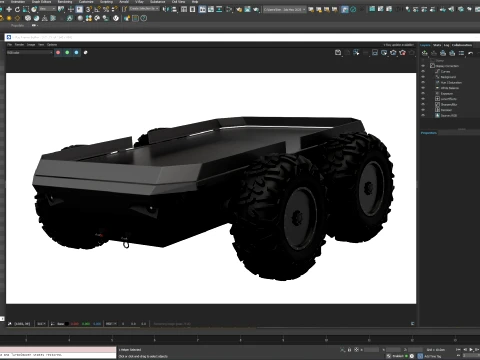Open the V-Ray menu in 3ds Max

[x=139, y=2]
